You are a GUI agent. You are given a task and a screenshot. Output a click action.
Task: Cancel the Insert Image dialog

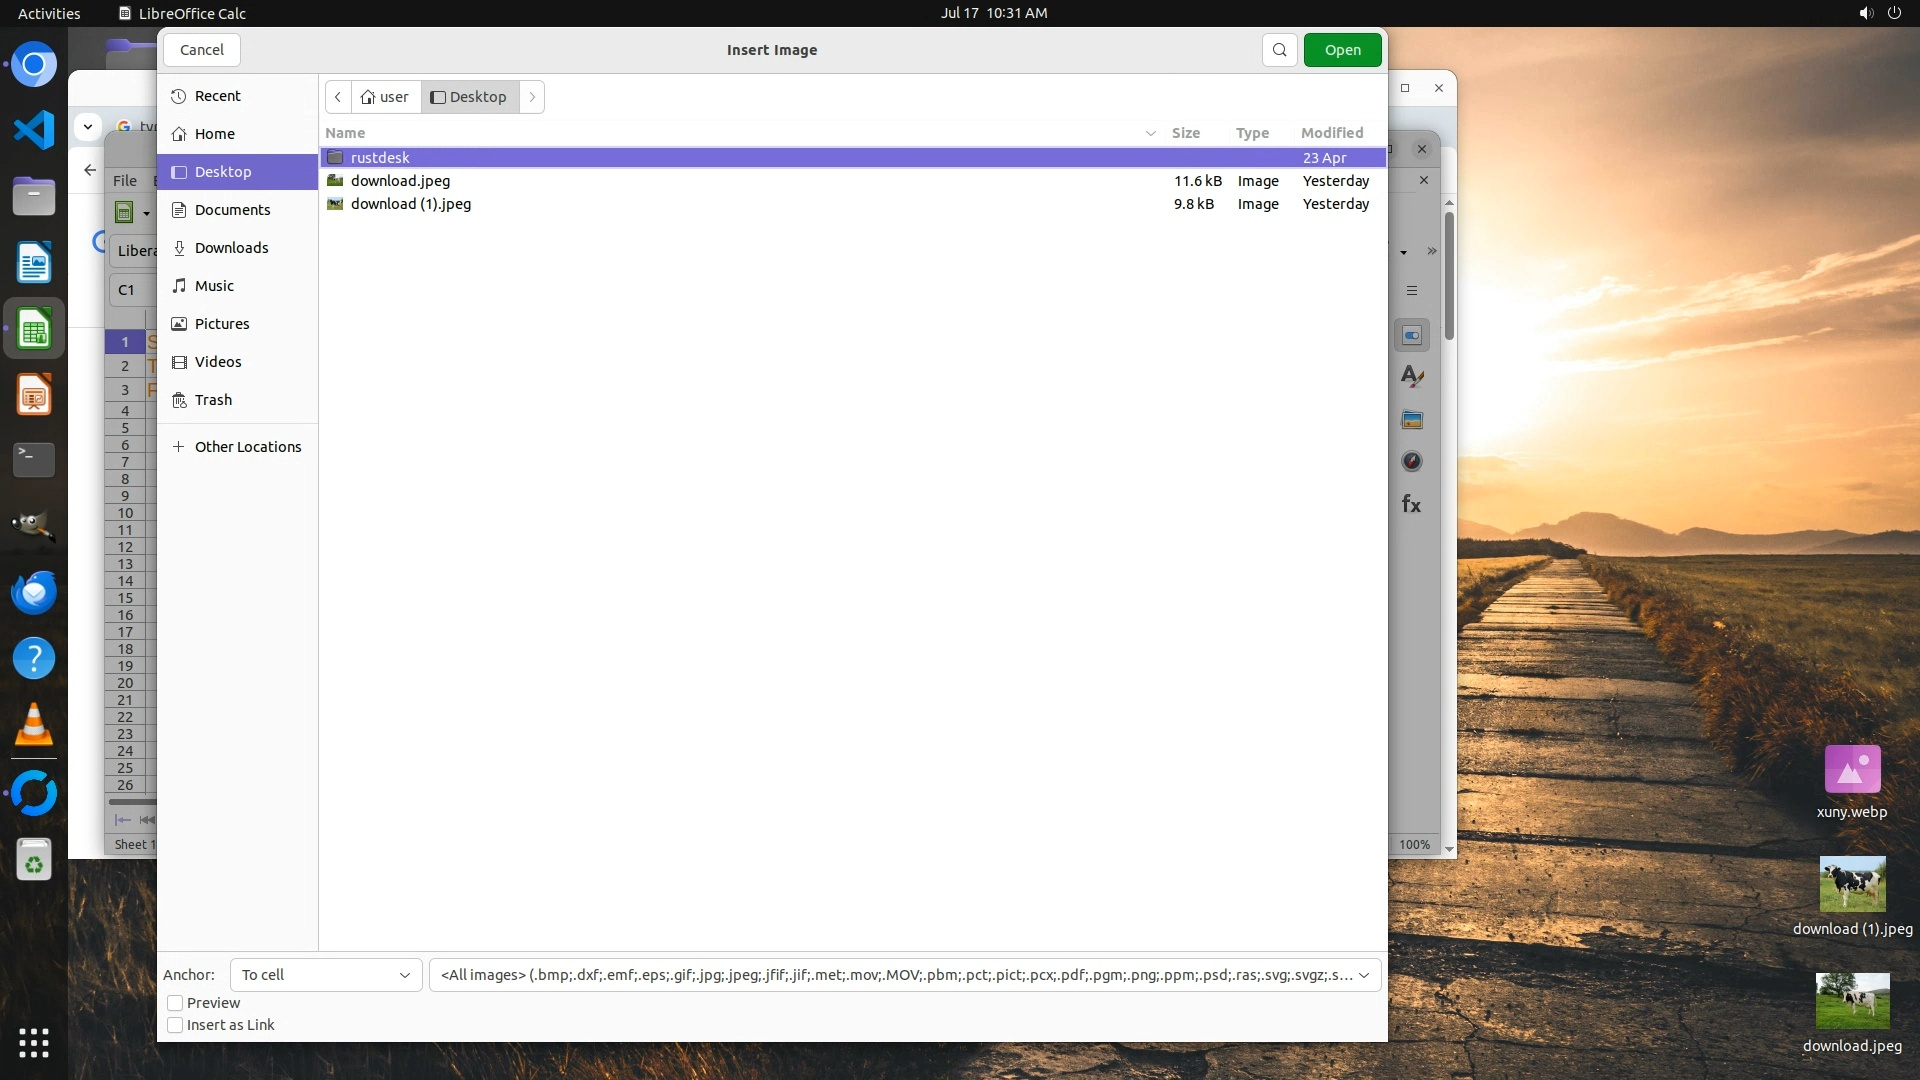pyautogui.click(x=202, y=50)
